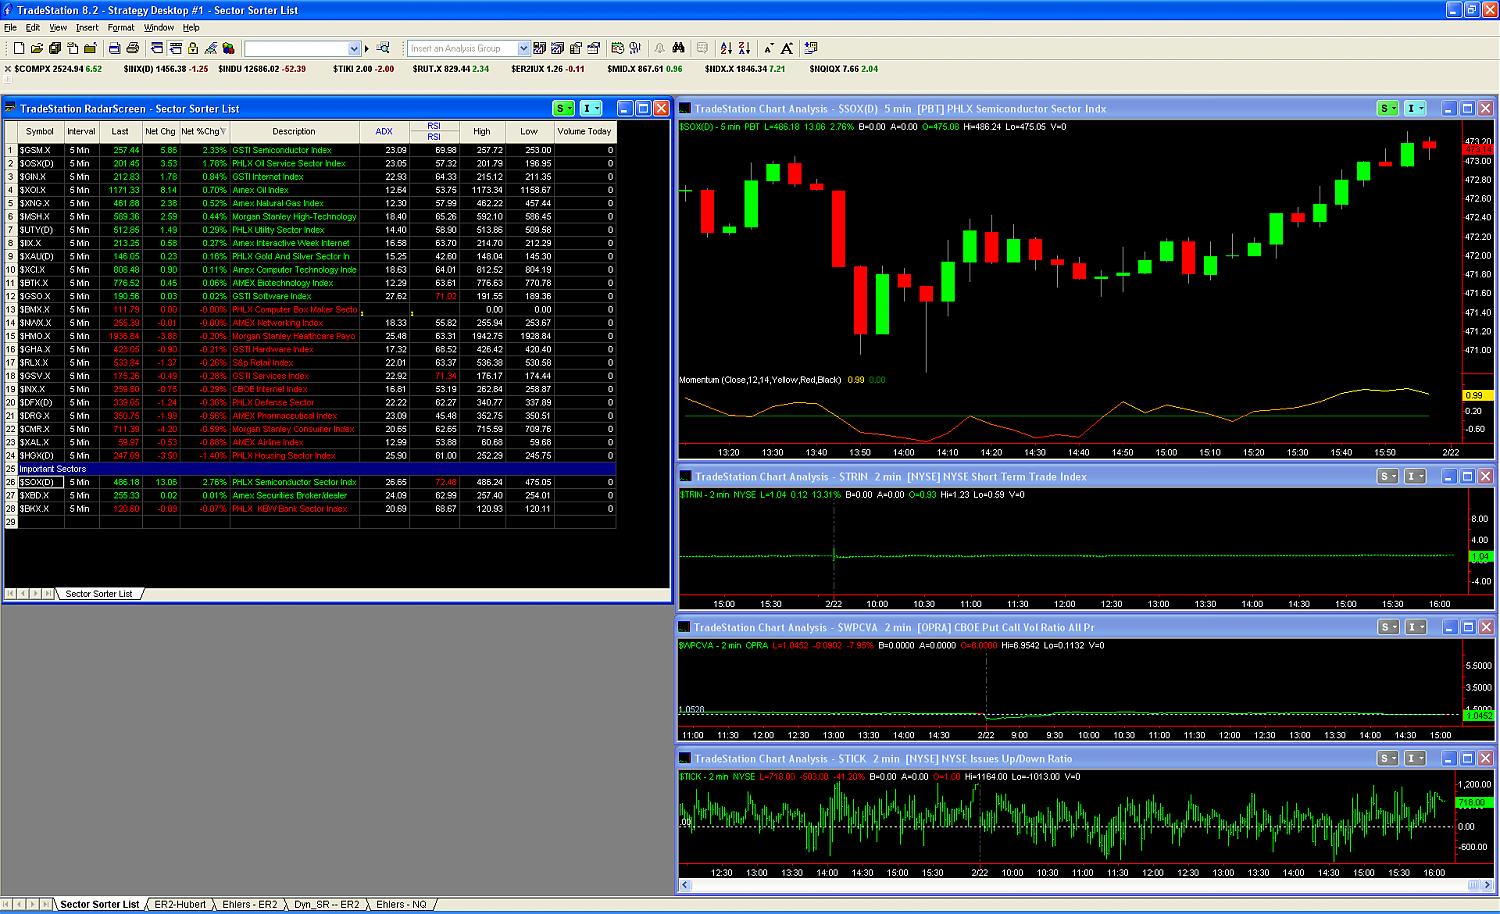Select the $HGX(D) symbol cell

click(x=40, y=456)
